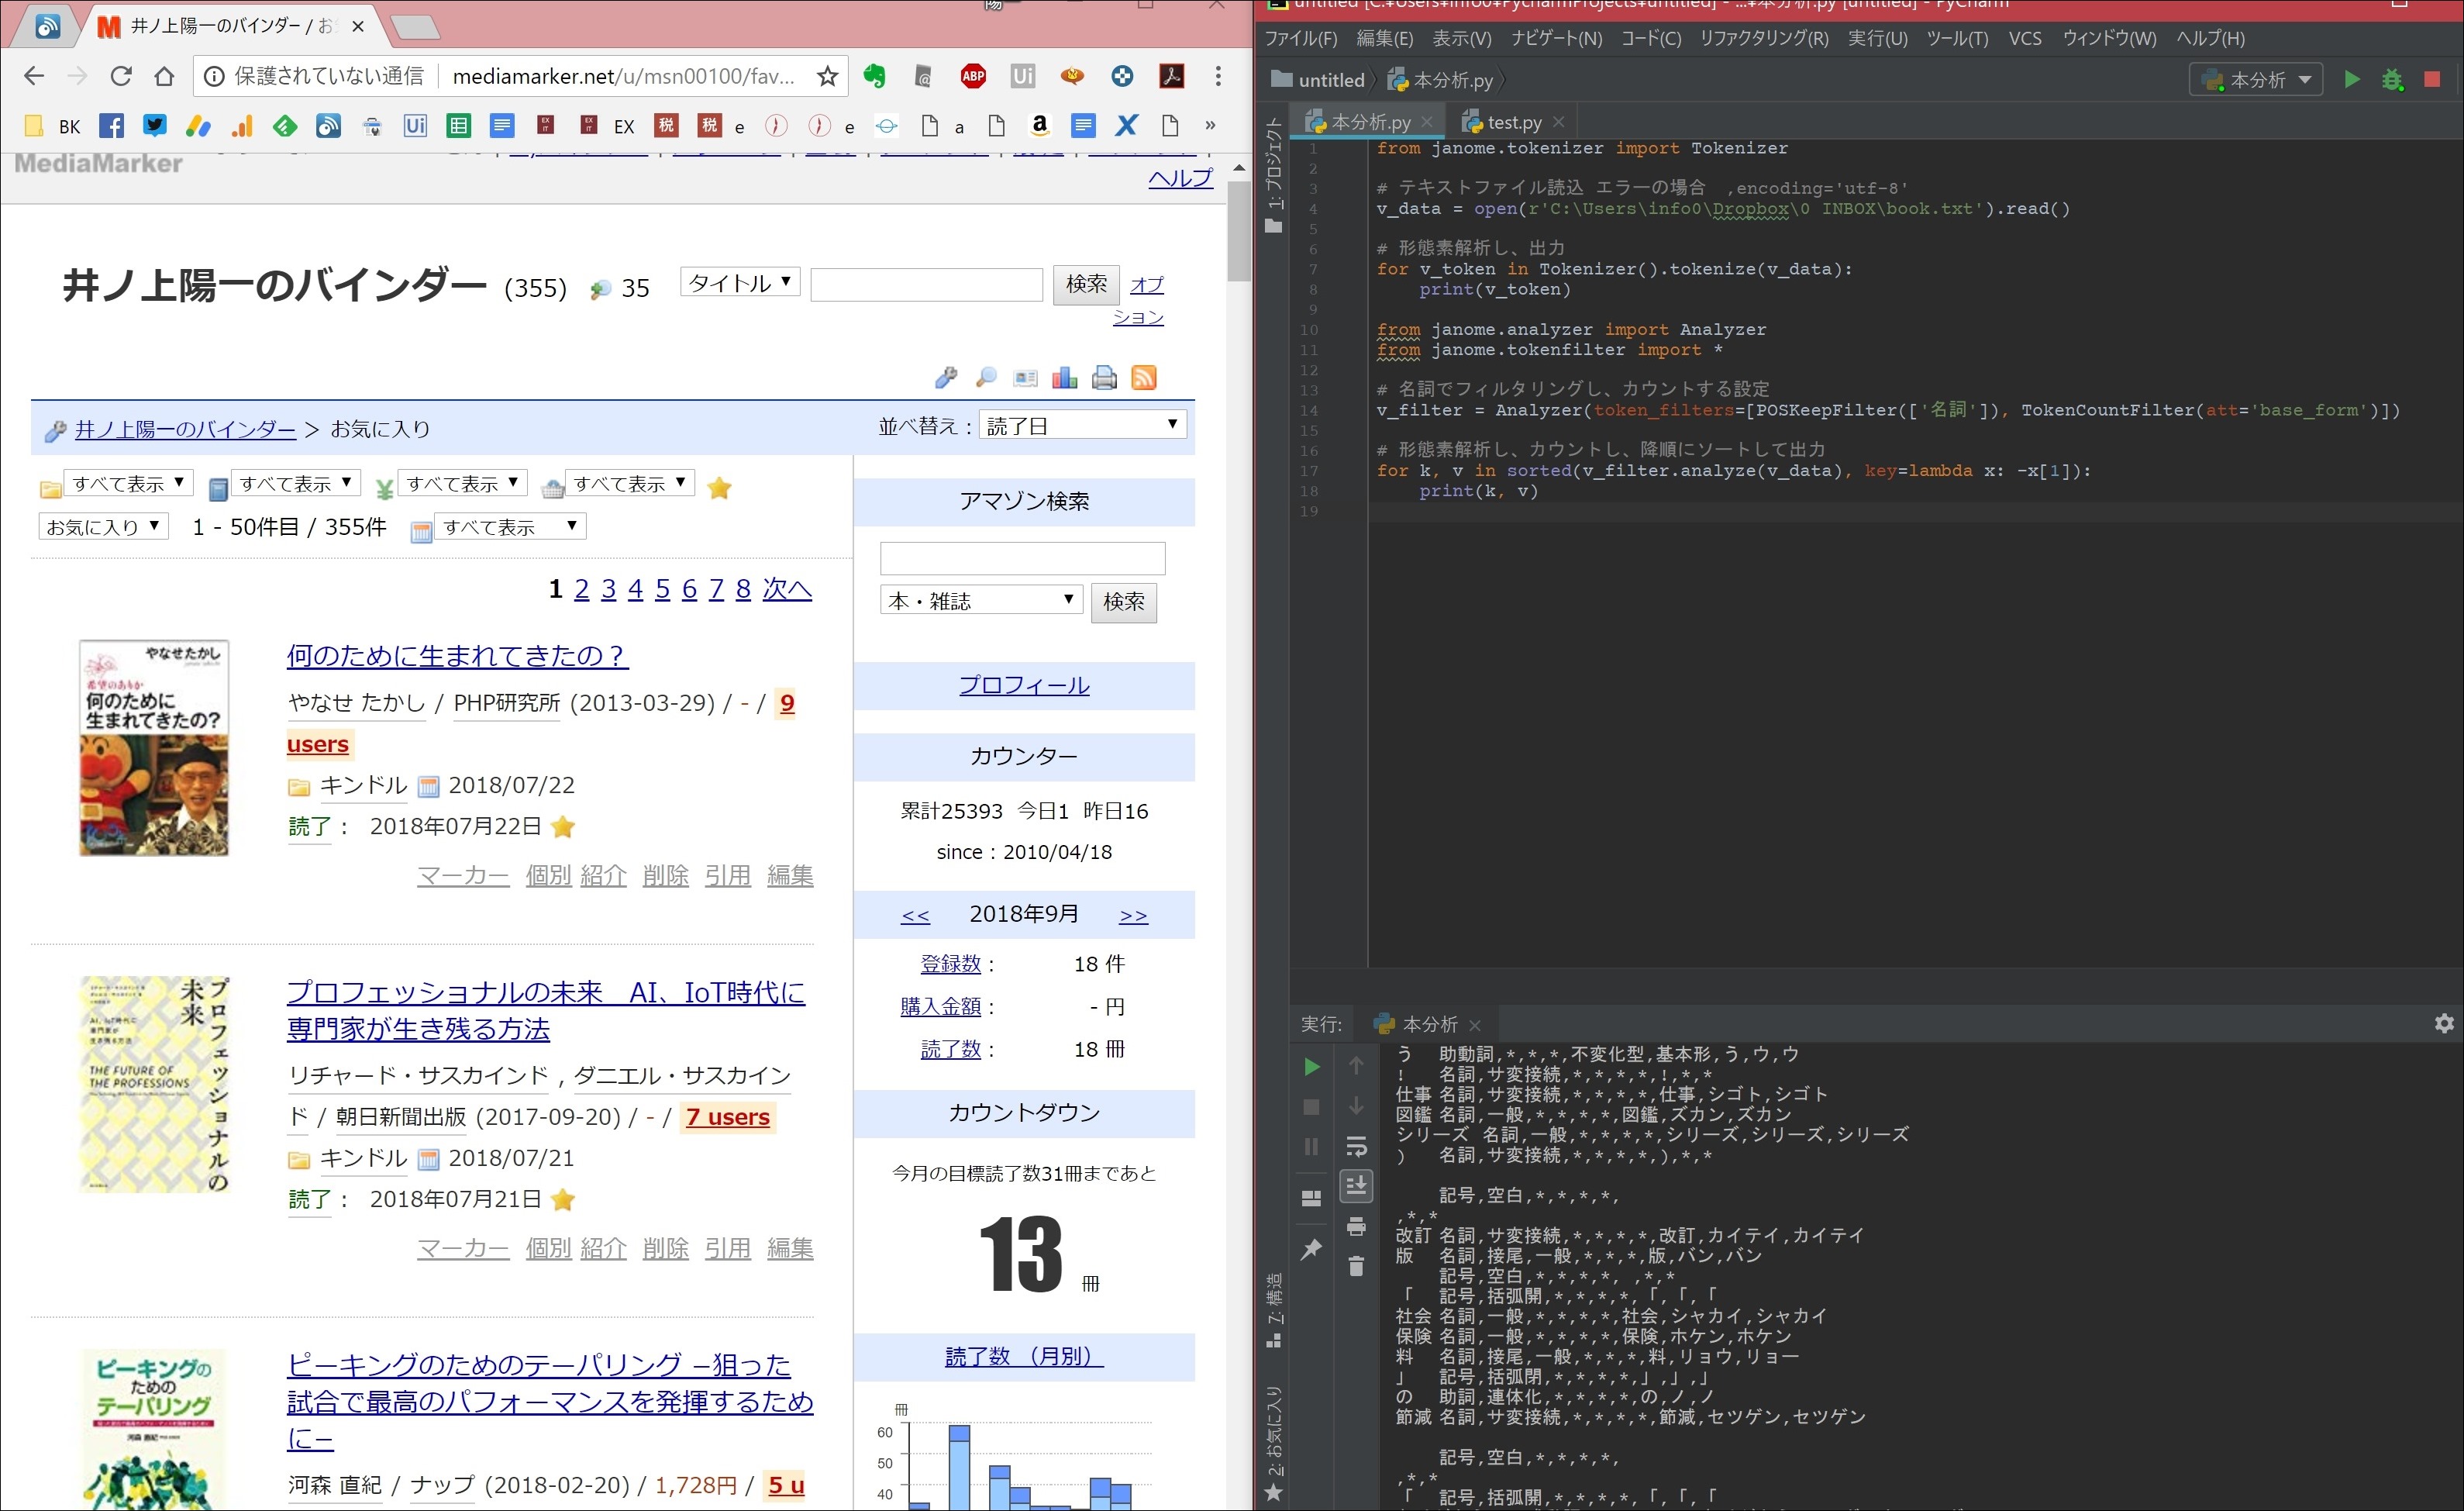Go to previous month with << link
This screenshot has height=1511, width=2464.
pyautogui.click(x=915, y=915)
